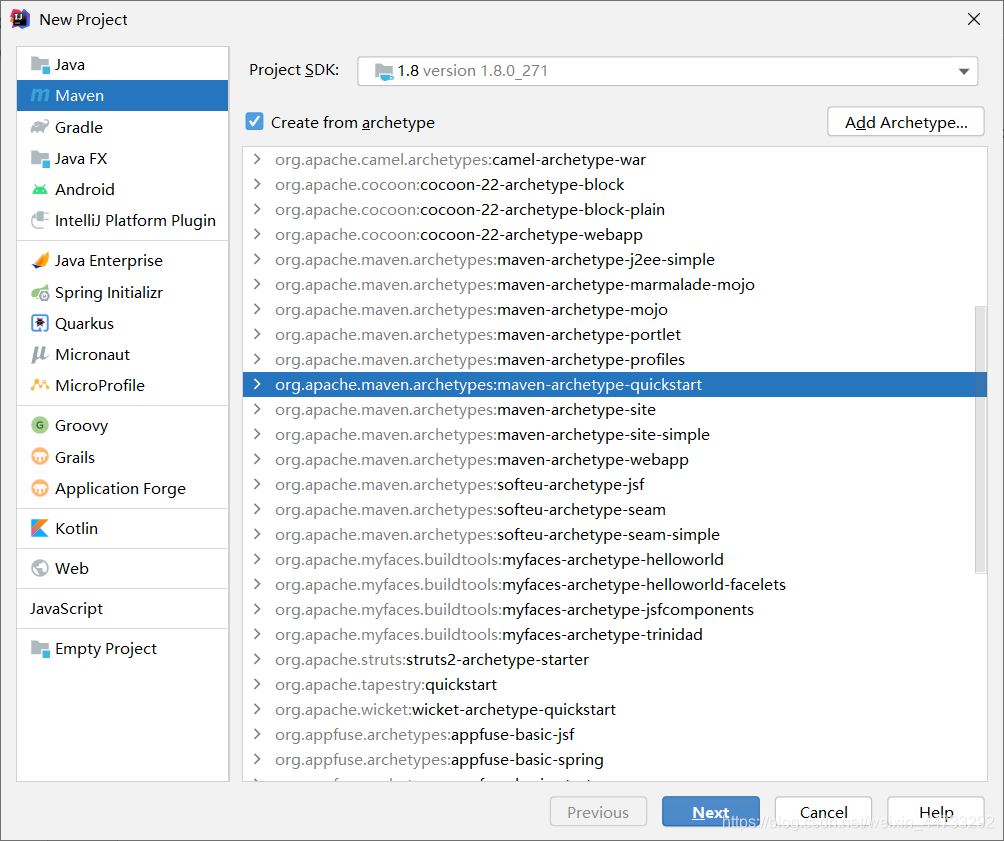The height and width of the screenshot is (841, 1004).
Task: Click the Kotlin logo icon
Action: click(40, 528)
